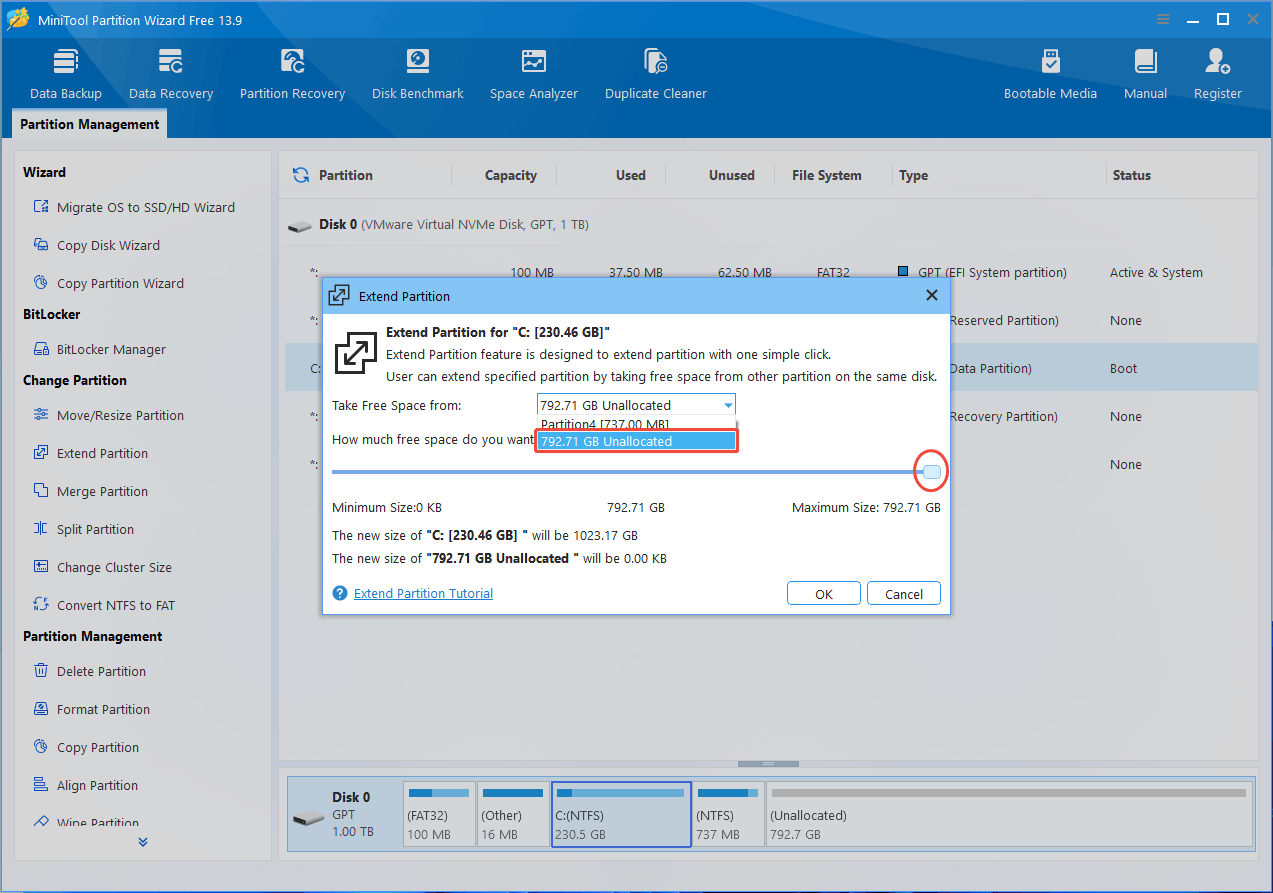Sort by Status column header
1273x893 pixels.
coord(1131,175)
